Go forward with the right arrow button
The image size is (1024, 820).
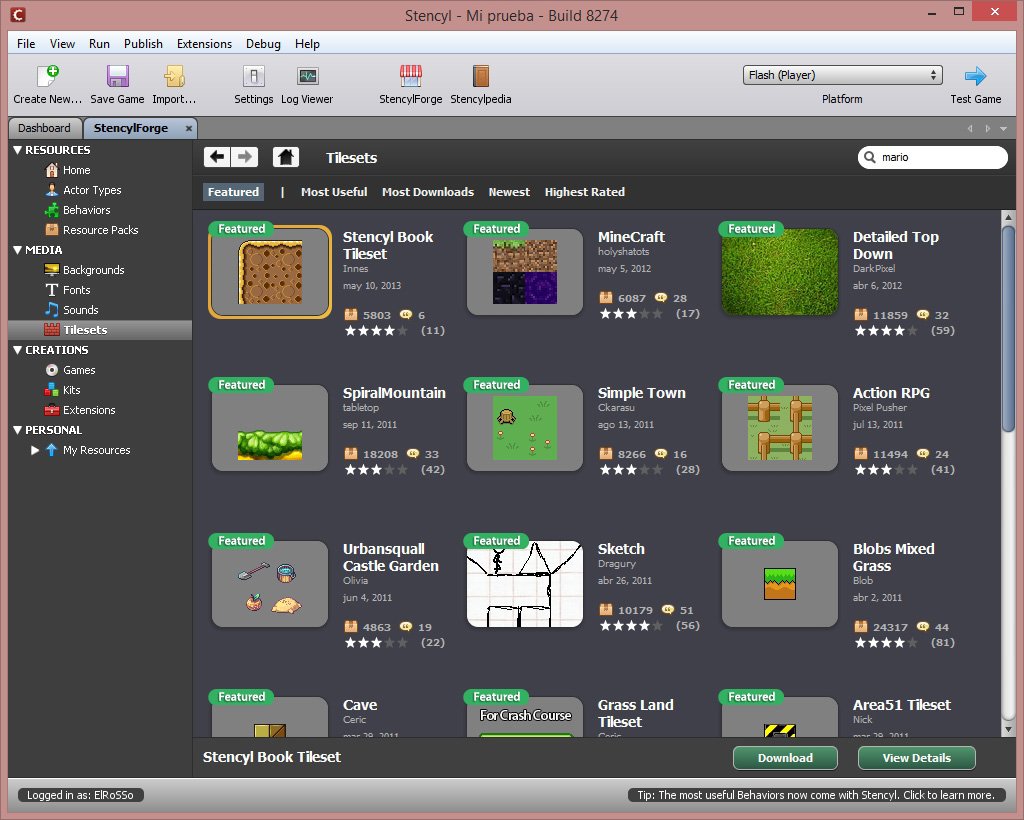[x=245, y=157]
